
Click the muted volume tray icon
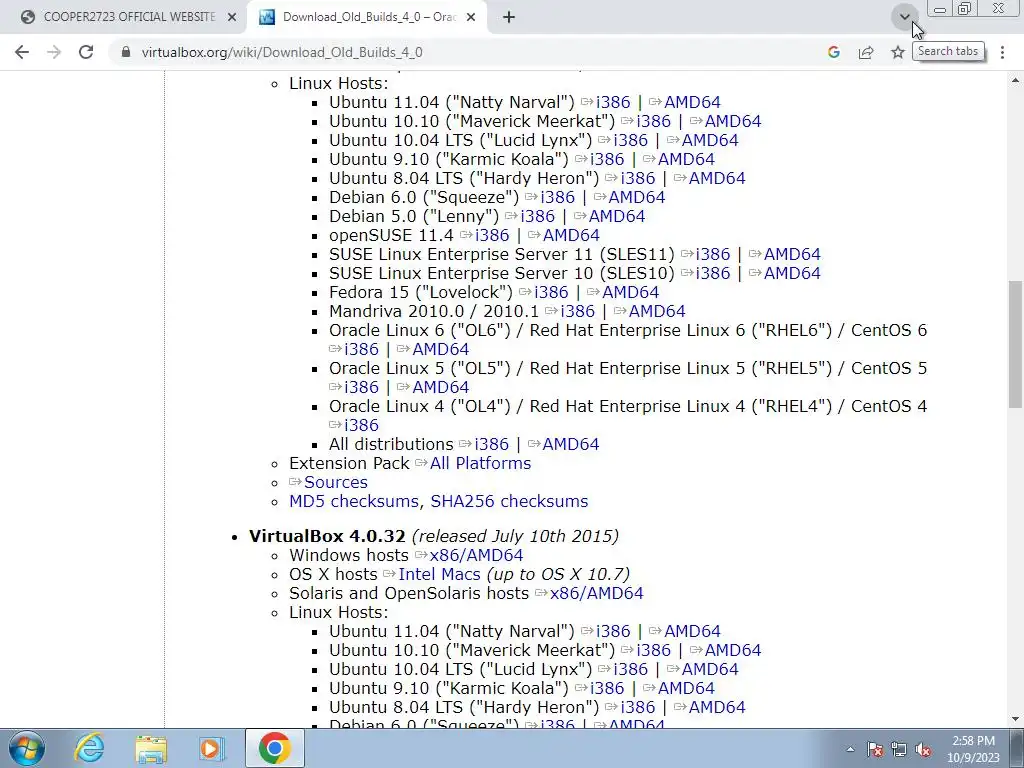click(923, 749)
